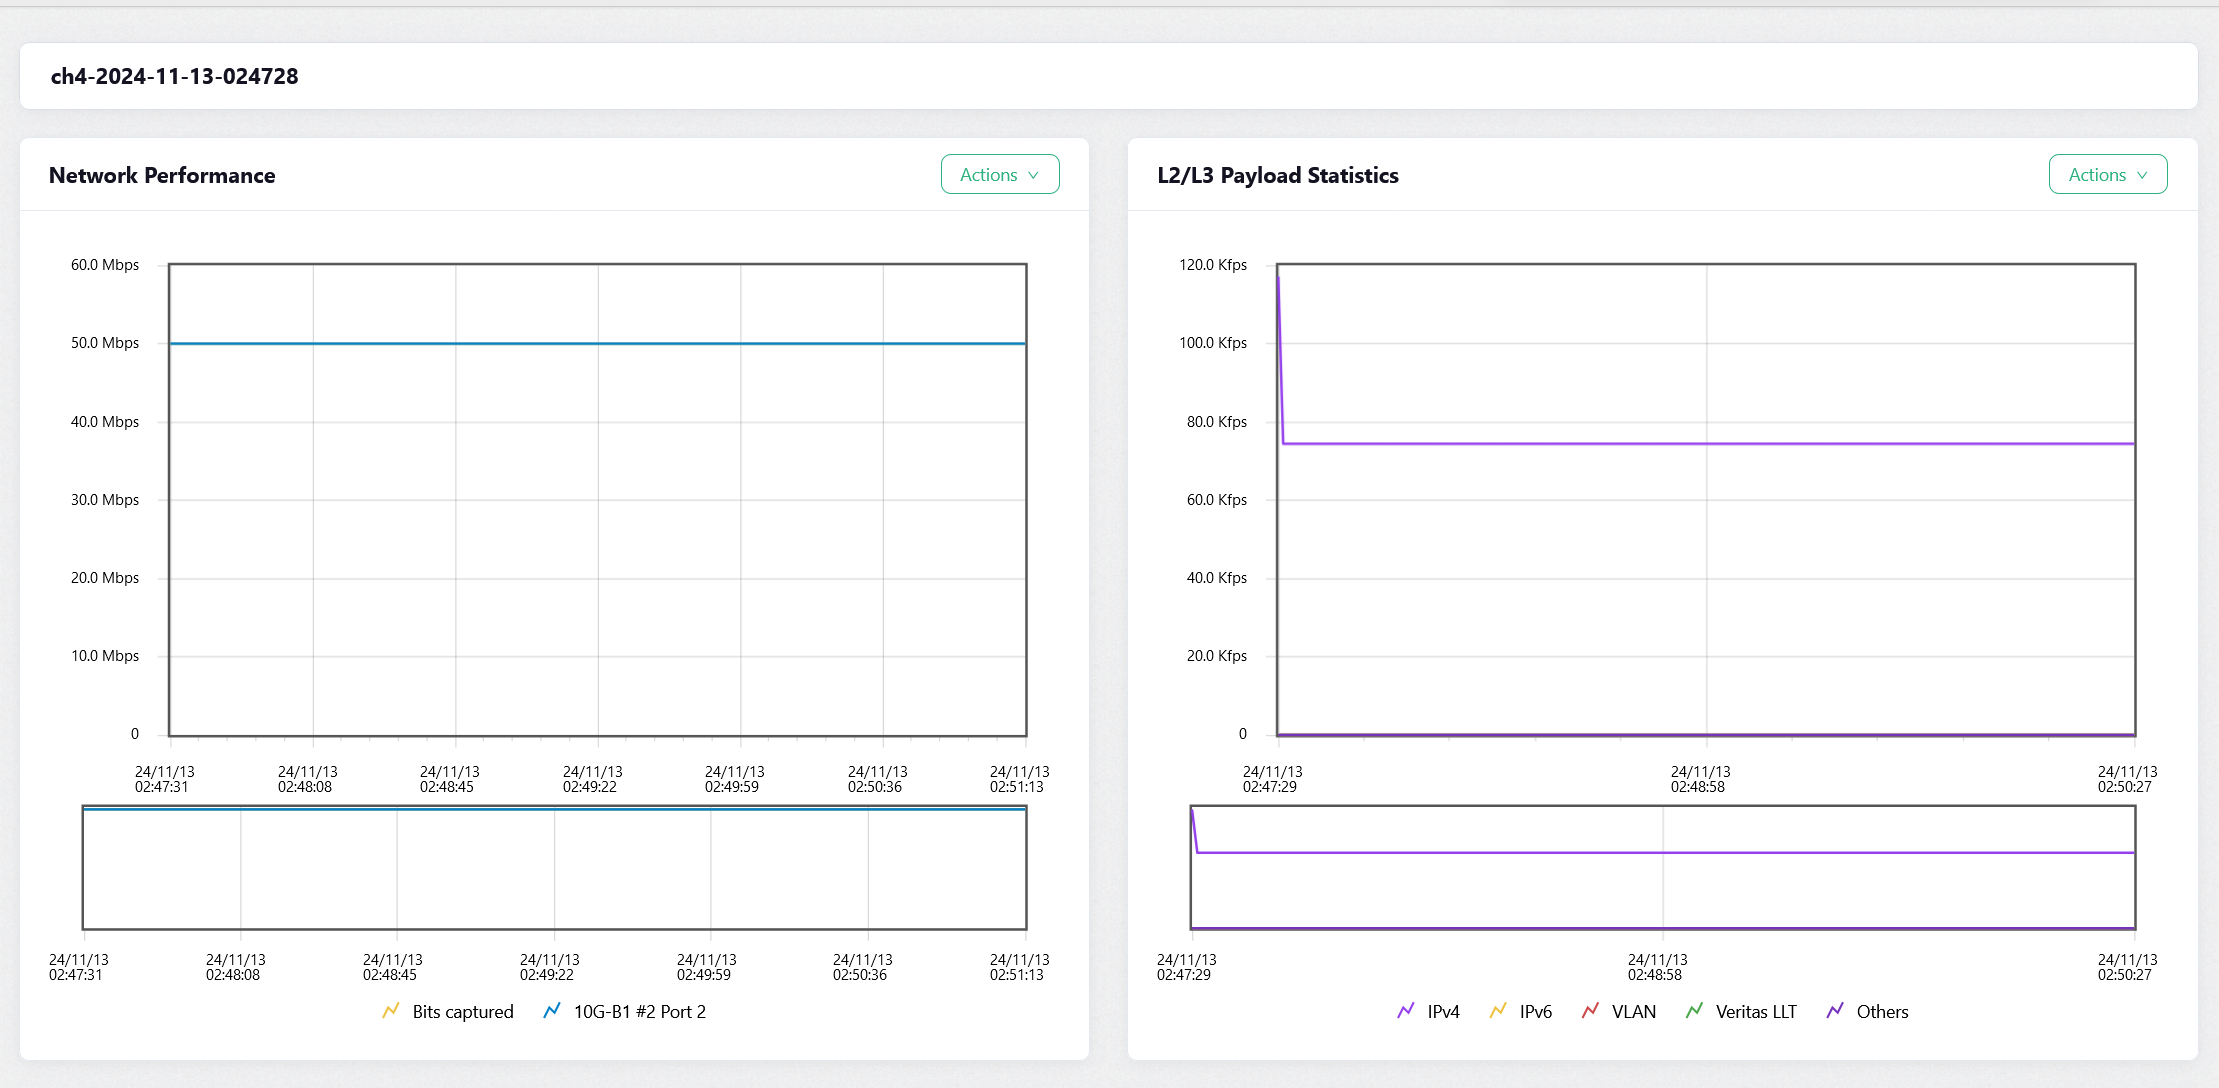
Task: Click the ch4-2024-11-13-024728 capture title
Action: (175, 77)
